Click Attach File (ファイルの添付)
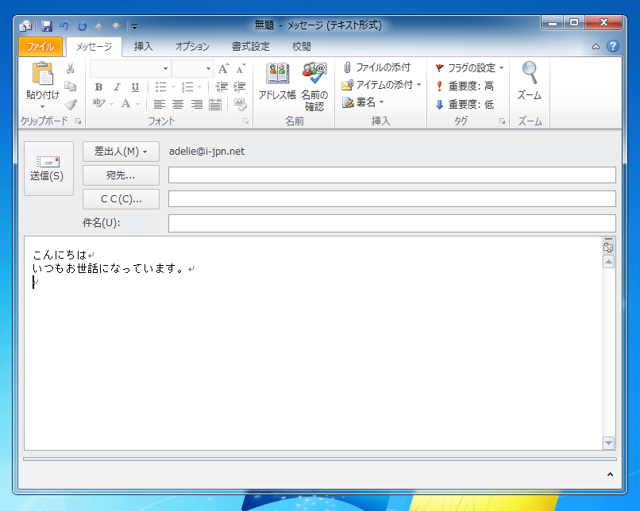640x511 pixels. [x=376, y=67]
